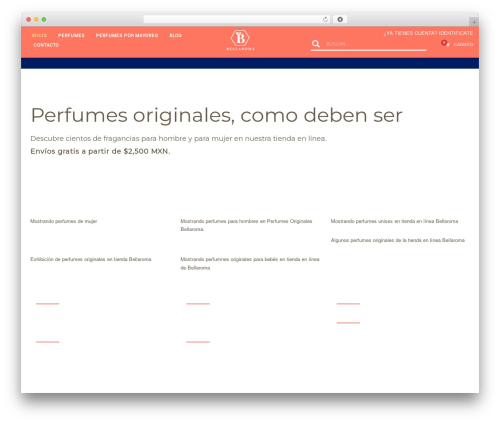Image resolution: width=500 pixels, height=423 pixels.
Task: Click the browser extension button beside address bar
Action: pyautogui.click(x=340, y=19)
